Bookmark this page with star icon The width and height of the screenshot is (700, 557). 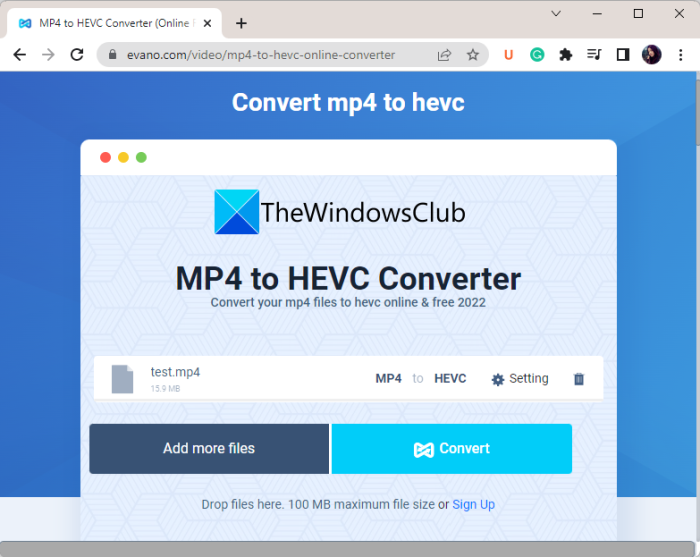pyautogui.click(x=473, y=55)
